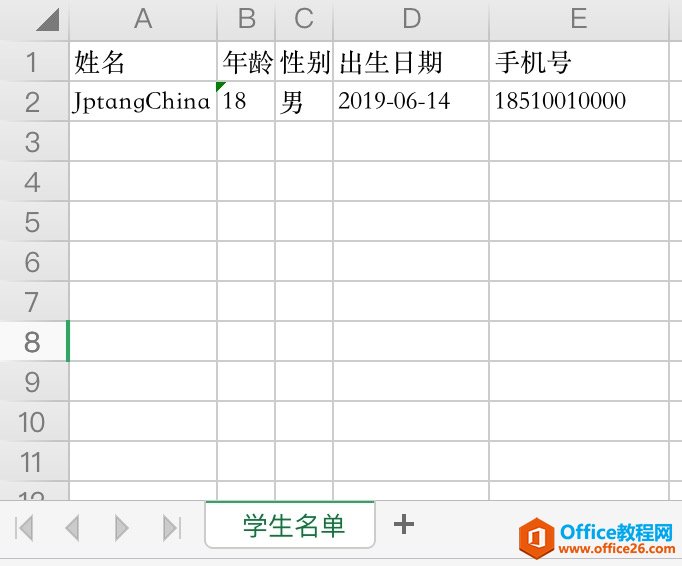The height and width of the screenshot is (566, 682).
Task: Click empty cell C10
Action: [x=304, y=422]
